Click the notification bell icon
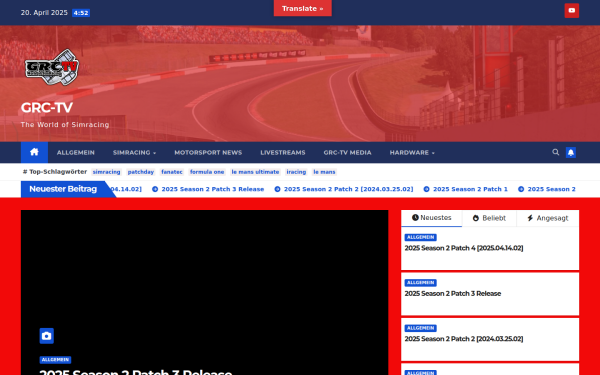The width and height of the screenshot is (600, 375). (x=571, y=153)
